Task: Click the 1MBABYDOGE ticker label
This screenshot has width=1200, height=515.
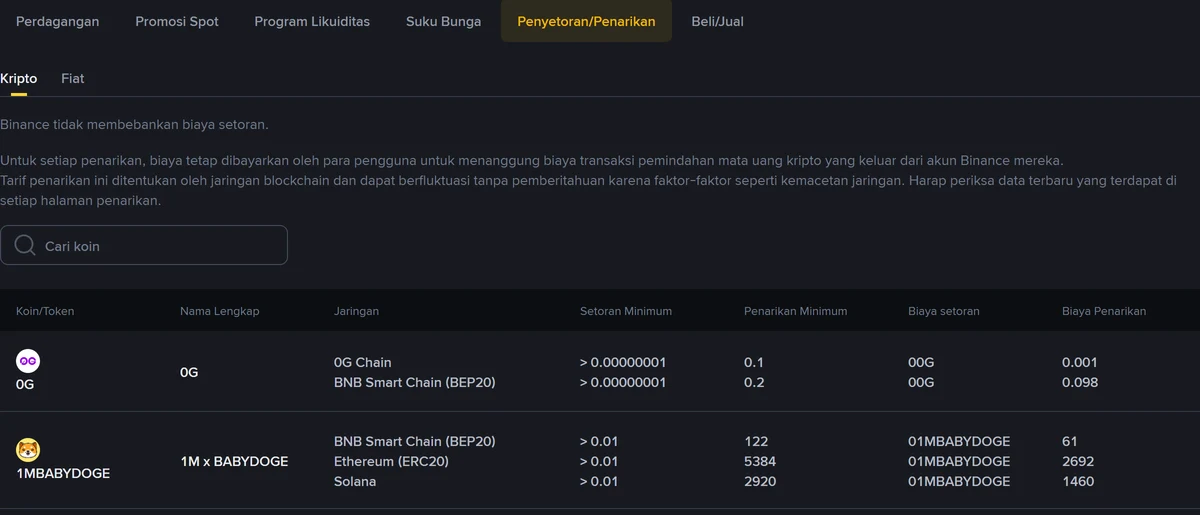Action: [63, 473]
